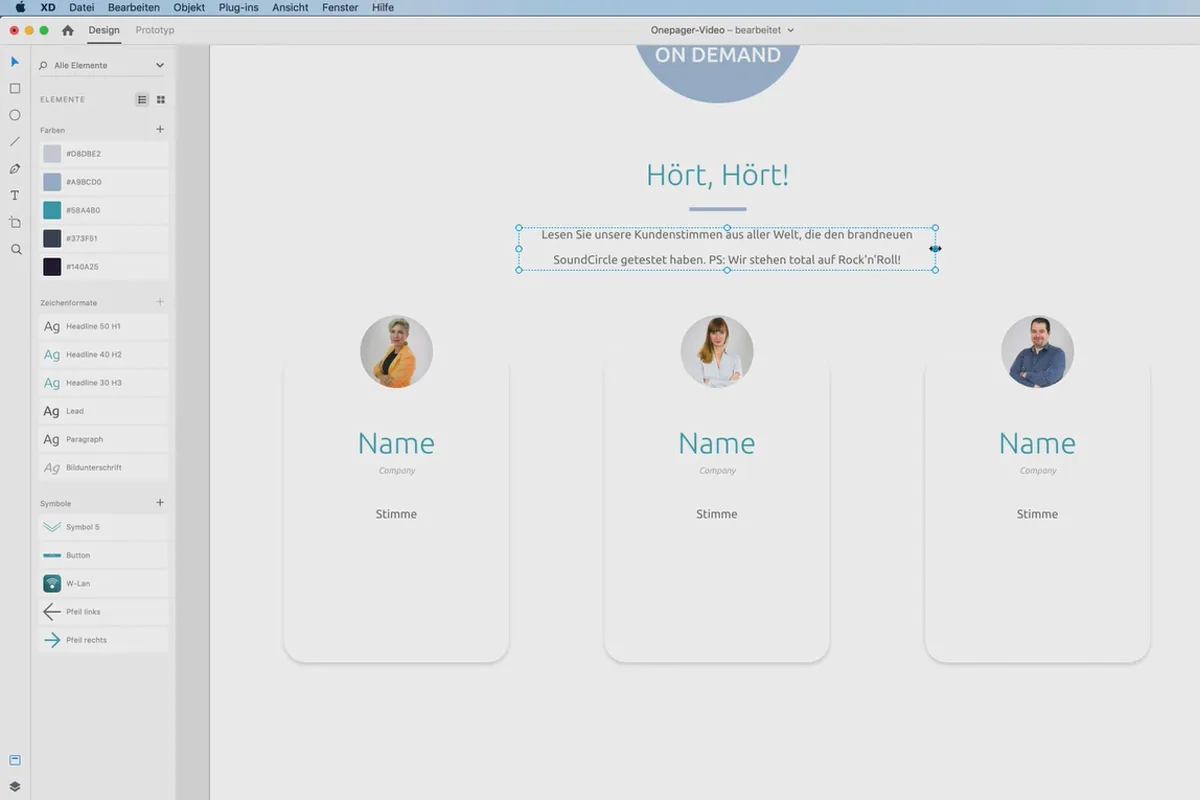Click the Zeichenformate section heading

coord(68,303)
